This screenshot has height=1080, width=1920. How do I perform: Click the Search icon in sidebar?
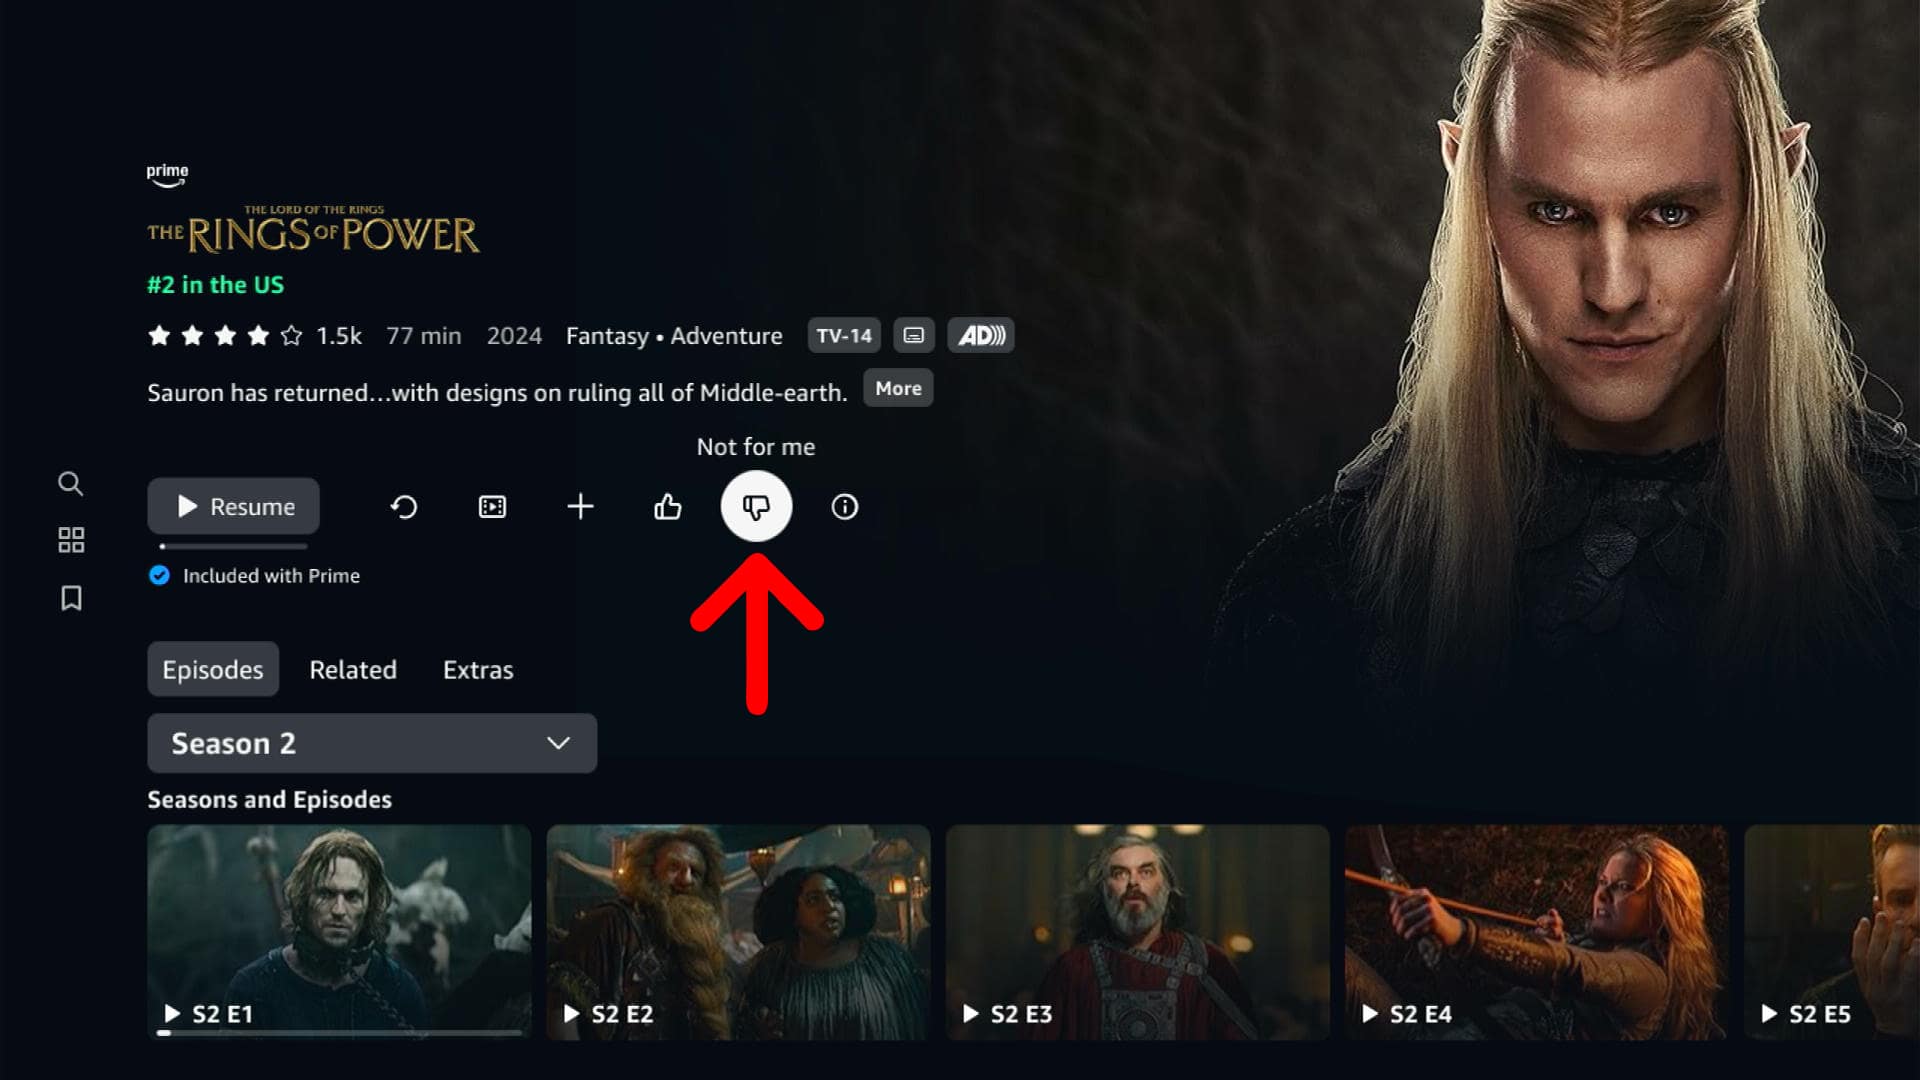coord(70,483)
